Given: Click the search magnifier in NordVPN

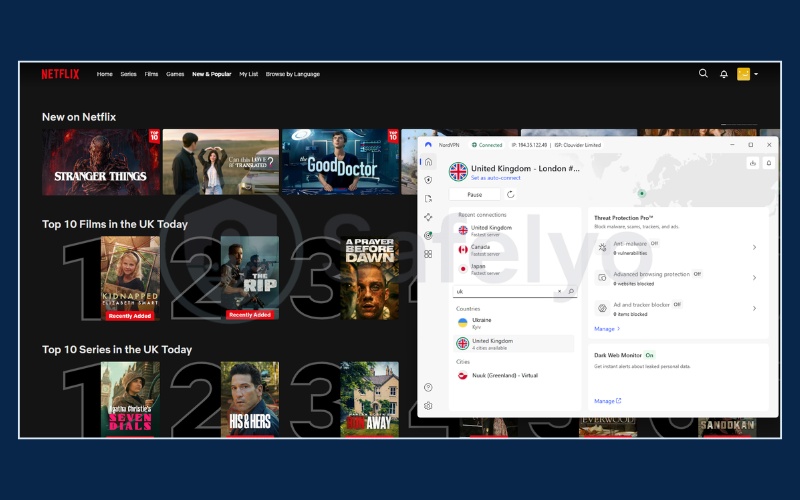Looking at the screenshot, I should pos(571,291).
